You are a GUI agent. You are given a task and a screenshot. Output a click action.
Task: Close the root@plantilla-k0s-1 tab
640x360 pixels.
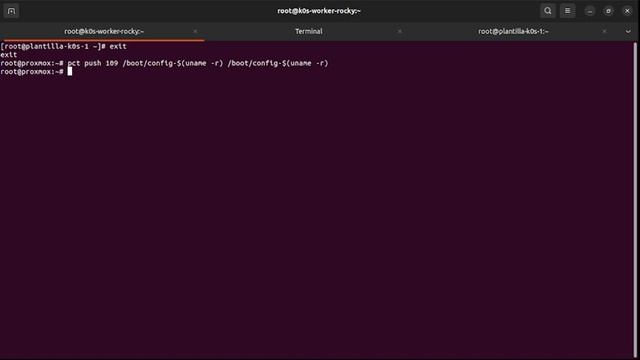tap(604, 31)
